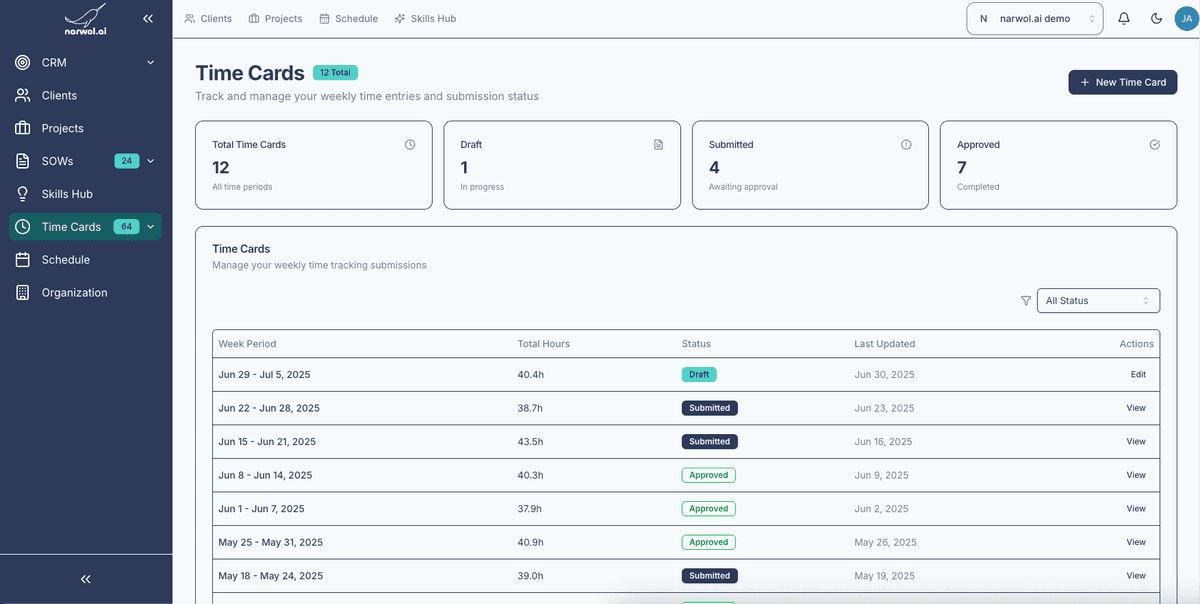Click the filter funnel icon above the table
Viewport: 1200px width, 604px height.
click(1026, 300)
